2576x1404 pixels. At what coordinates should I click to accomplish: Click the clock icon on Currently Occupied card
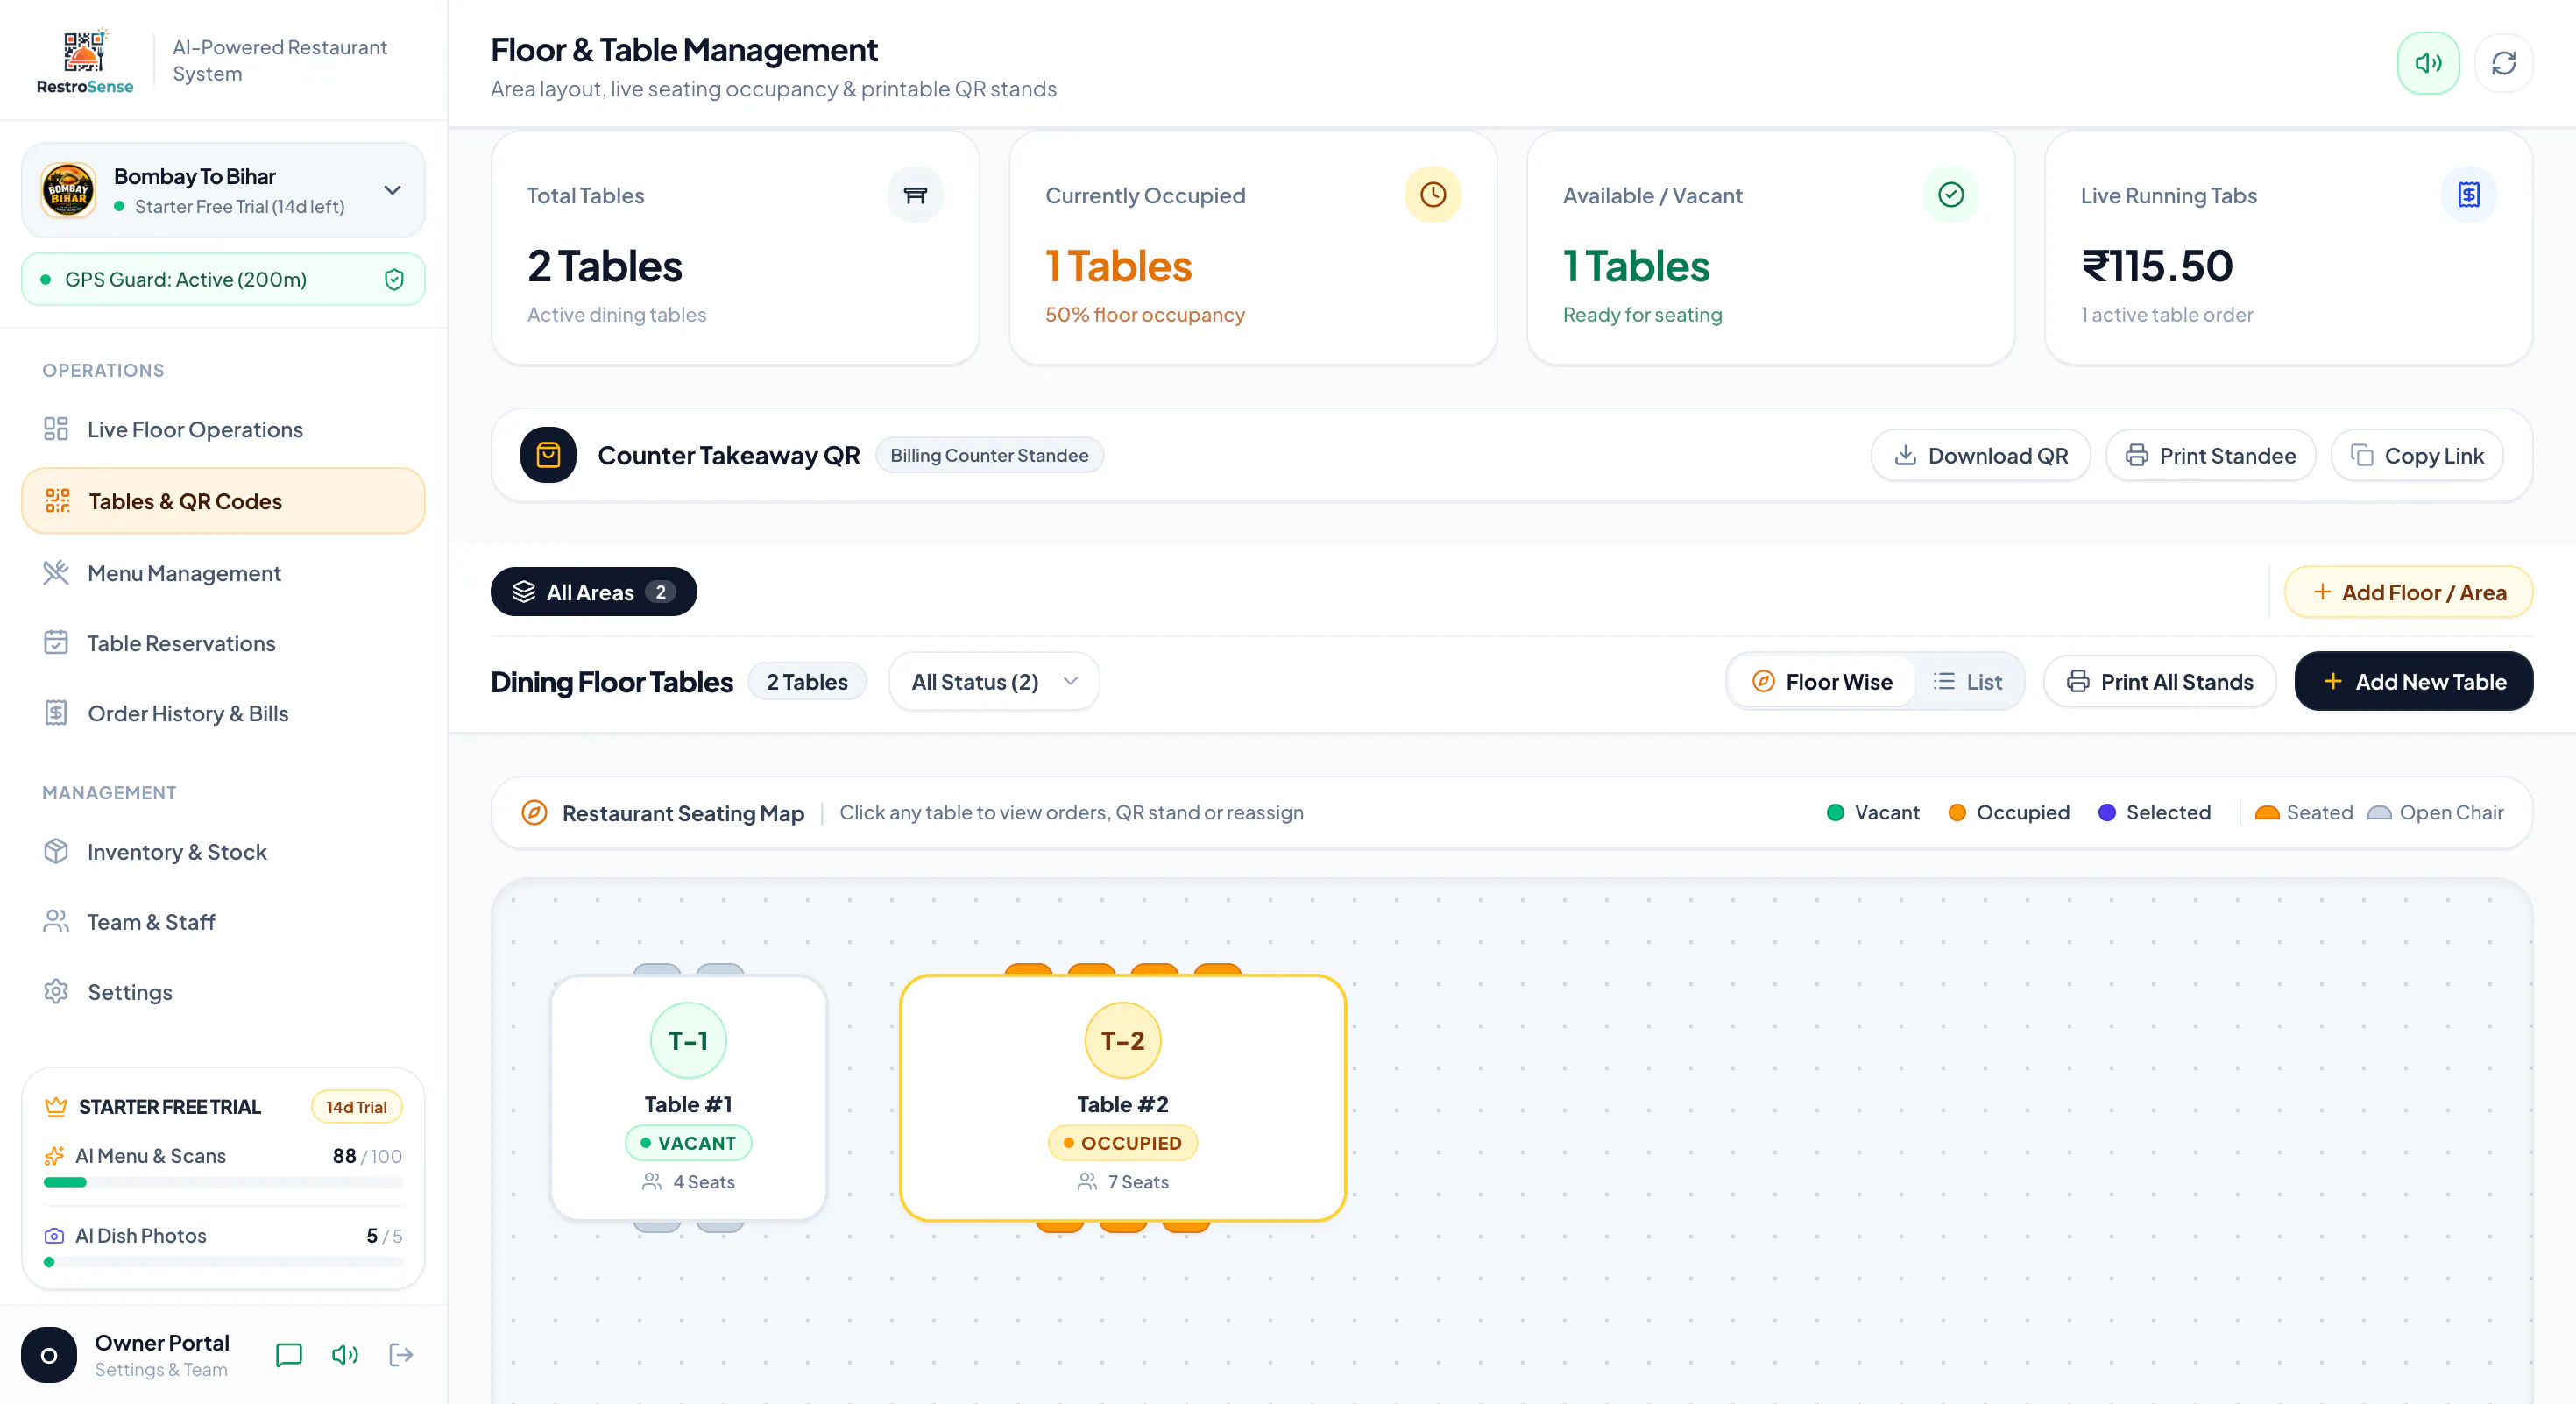[1433, 195]
